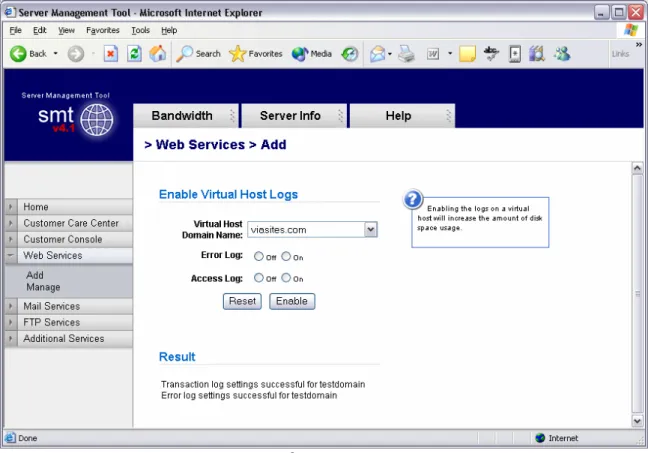Click the Messenger people icon

tap(562, 54)
